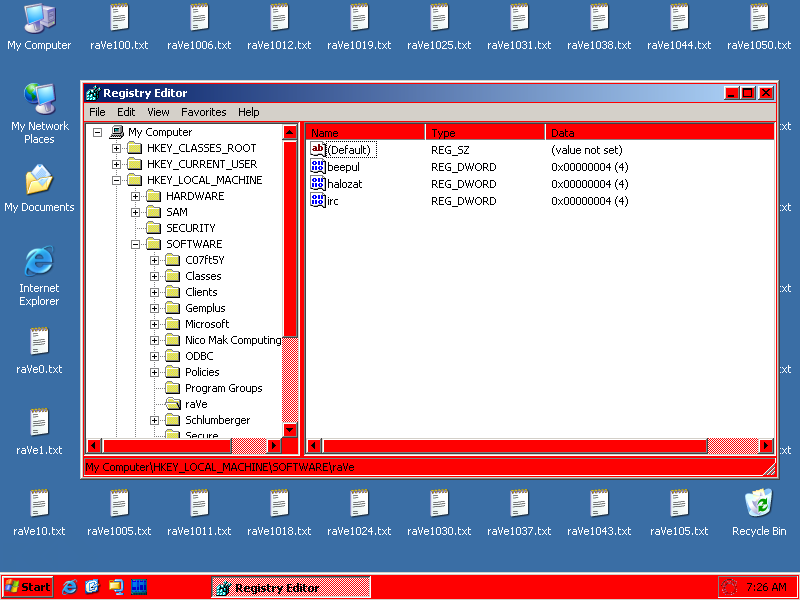Open the View menu
The image size is (800, 600).
click(x=158, y=112)
